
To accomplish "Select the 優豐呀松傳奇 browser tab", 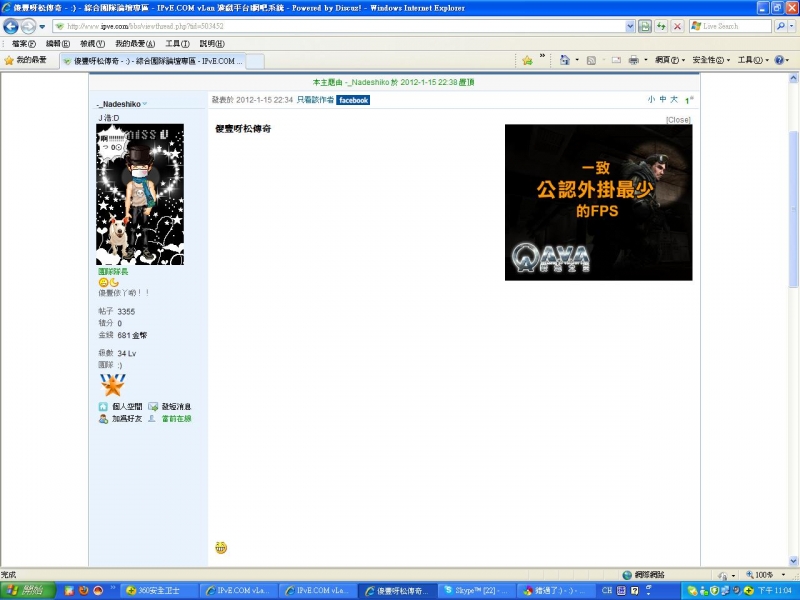I will [153, 61].
